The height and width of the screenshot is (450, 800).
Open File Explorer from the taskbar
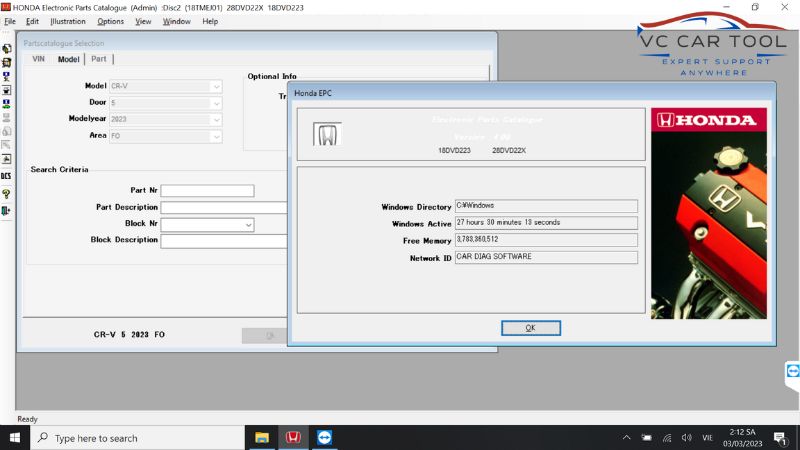point(262,438)
